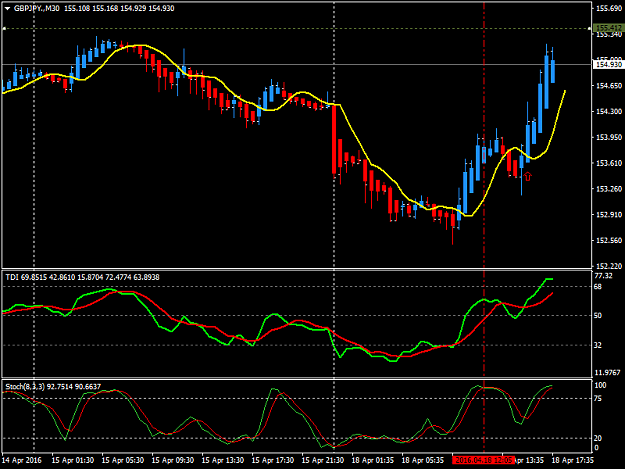625x469 pixels.
Task: Select the 153.610 price scale value
Action: (x=609, y=163)
